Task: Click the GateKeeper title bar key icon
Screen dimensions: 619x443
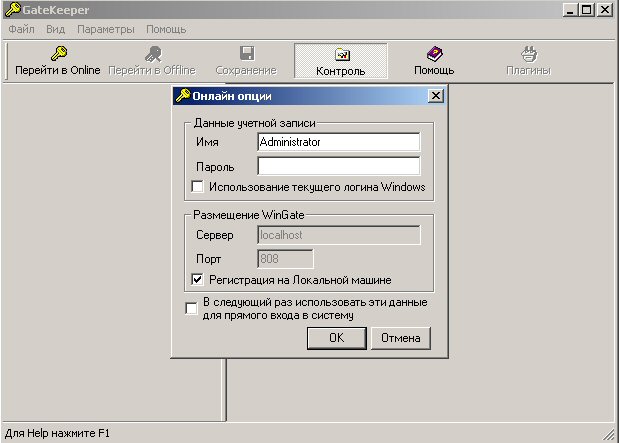Action: pyautogui.click(x=13, y=9)
